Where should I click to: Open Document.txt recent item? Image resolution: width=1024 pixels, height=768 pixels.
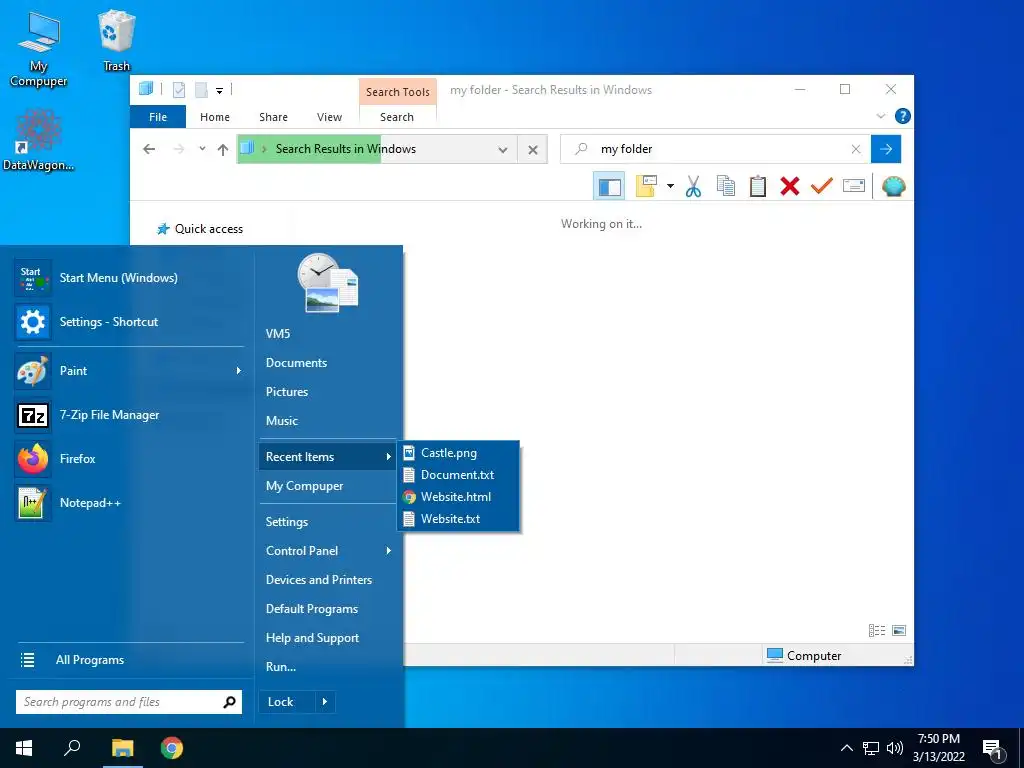(458, 475)
